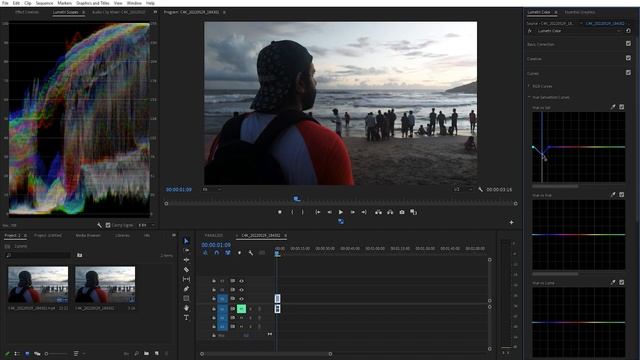Toggle Linked Selection in timeline
Screen dimensions: 640x360
(228, 253)
